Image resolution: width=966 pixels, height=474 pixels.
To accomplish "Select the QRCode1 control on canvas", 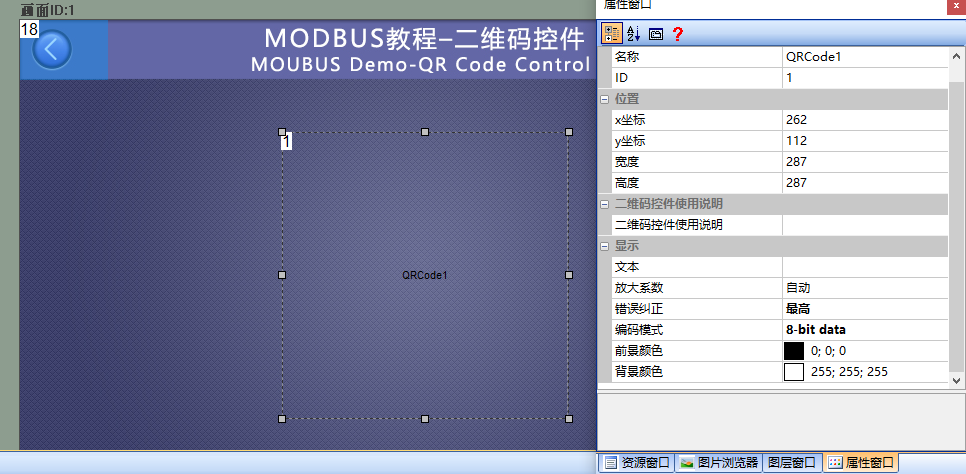I will tap(425, 276).
